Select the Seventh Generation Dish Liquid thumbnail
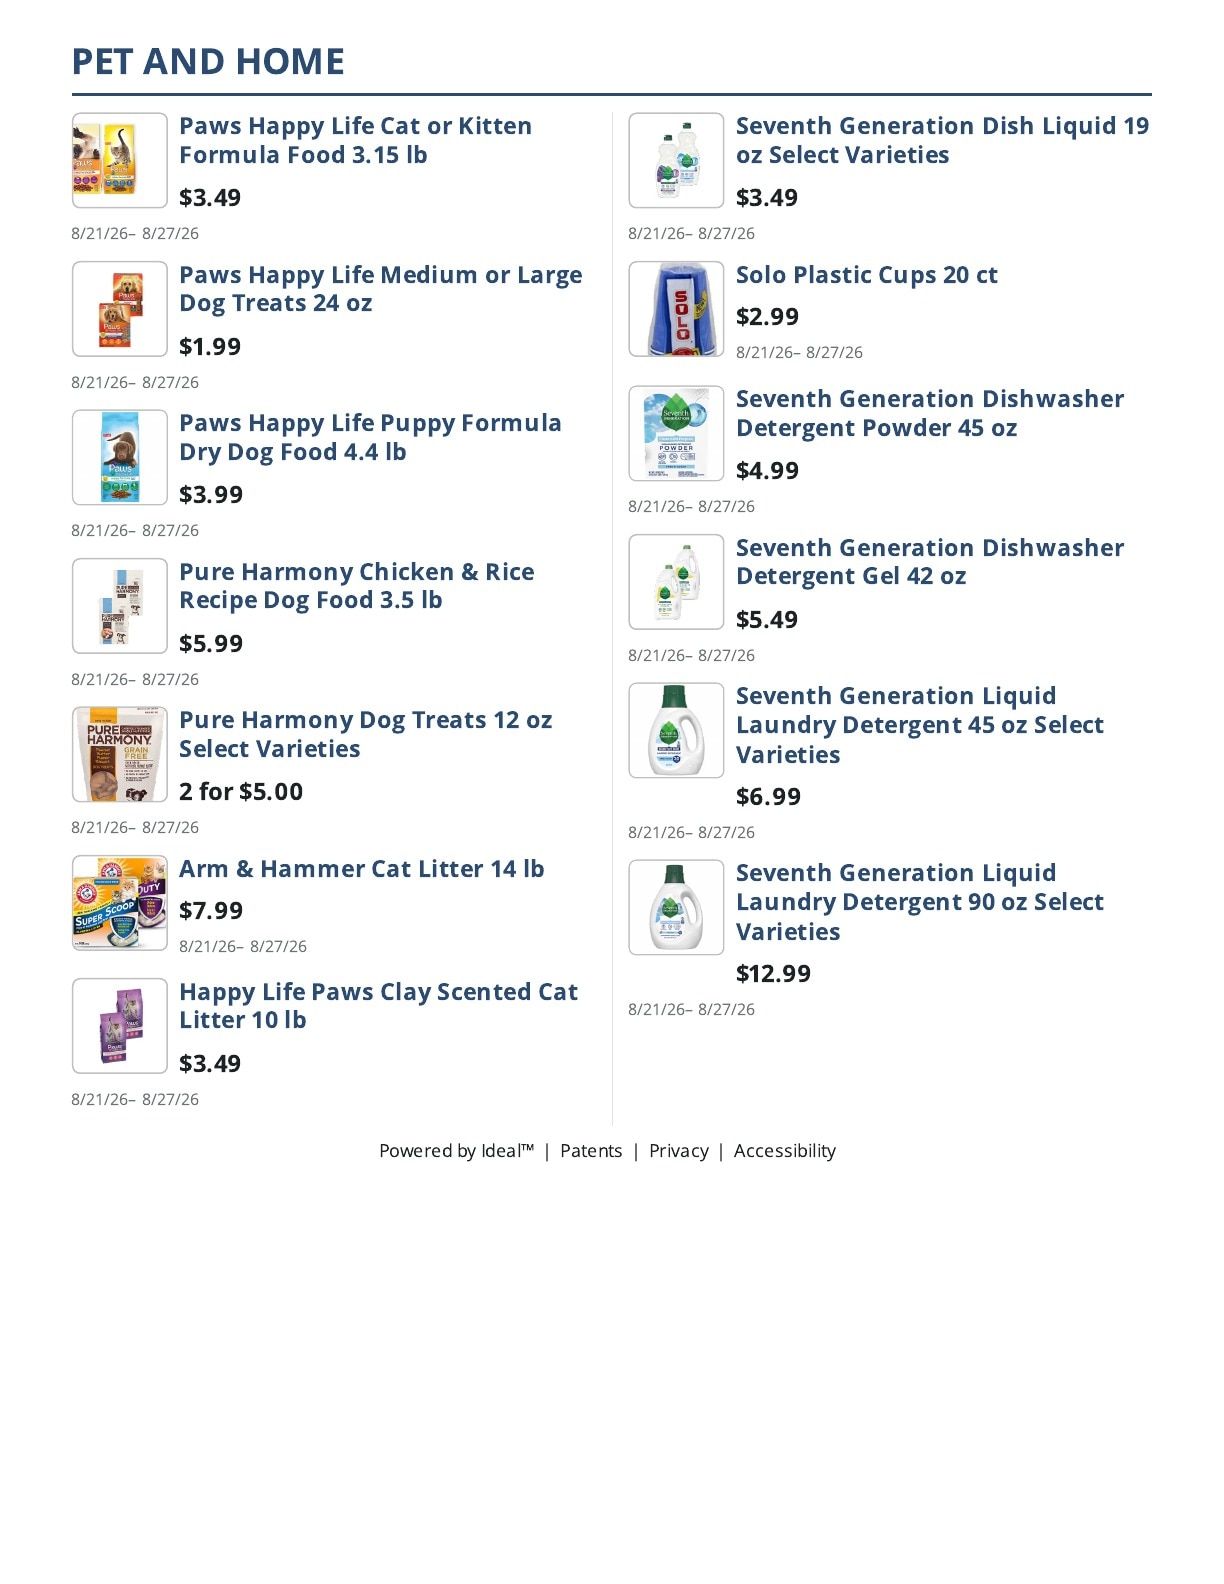The image size is (1224, 1584). pos(676,160)
